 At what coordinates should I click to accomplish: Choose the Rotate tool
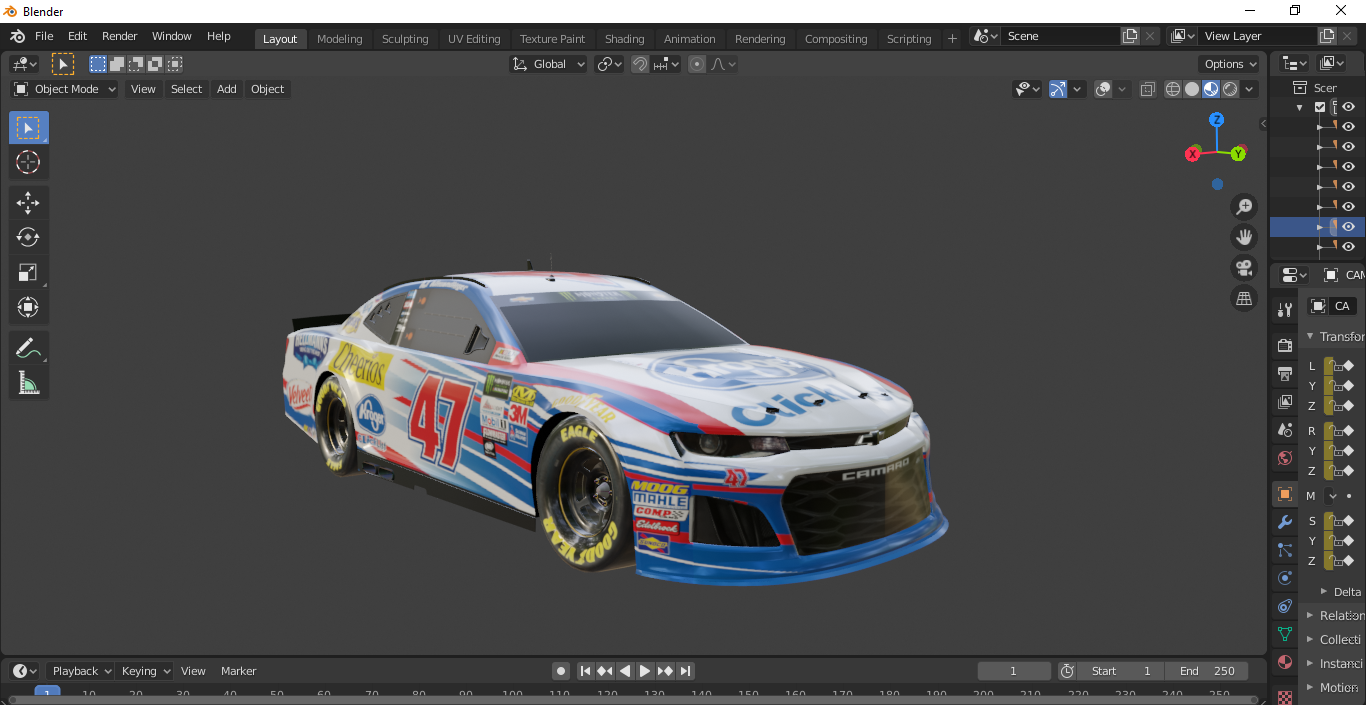pyautogui.click(x=28, y=237)
